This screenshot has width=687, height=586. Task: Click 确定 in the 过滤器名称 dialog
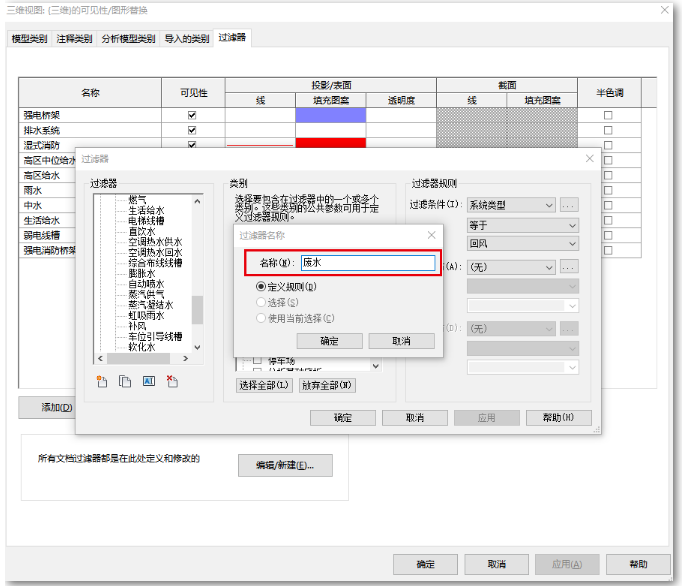[329, 341]
